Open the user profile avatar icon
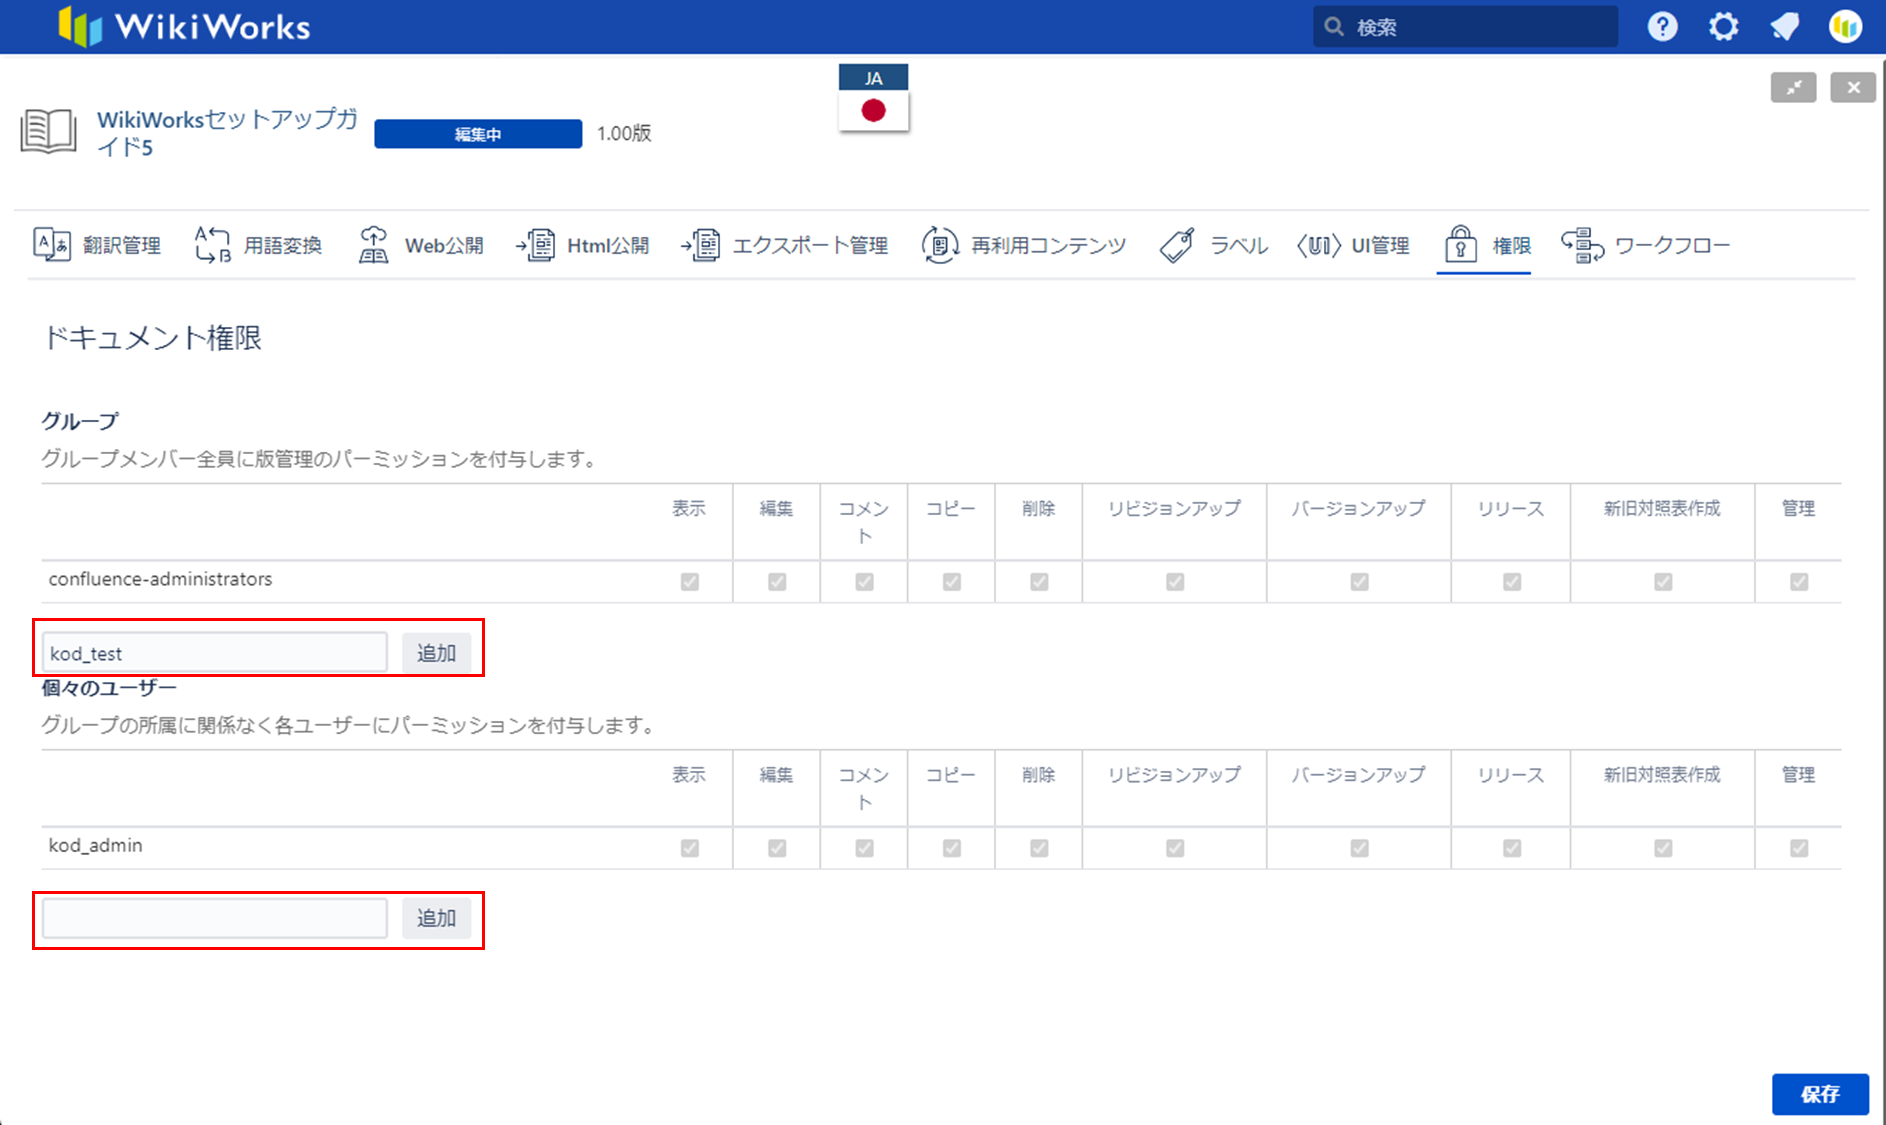The height and width of the screenshot is (1125, 1886). pyautogui.click(x=1845, y=27)
